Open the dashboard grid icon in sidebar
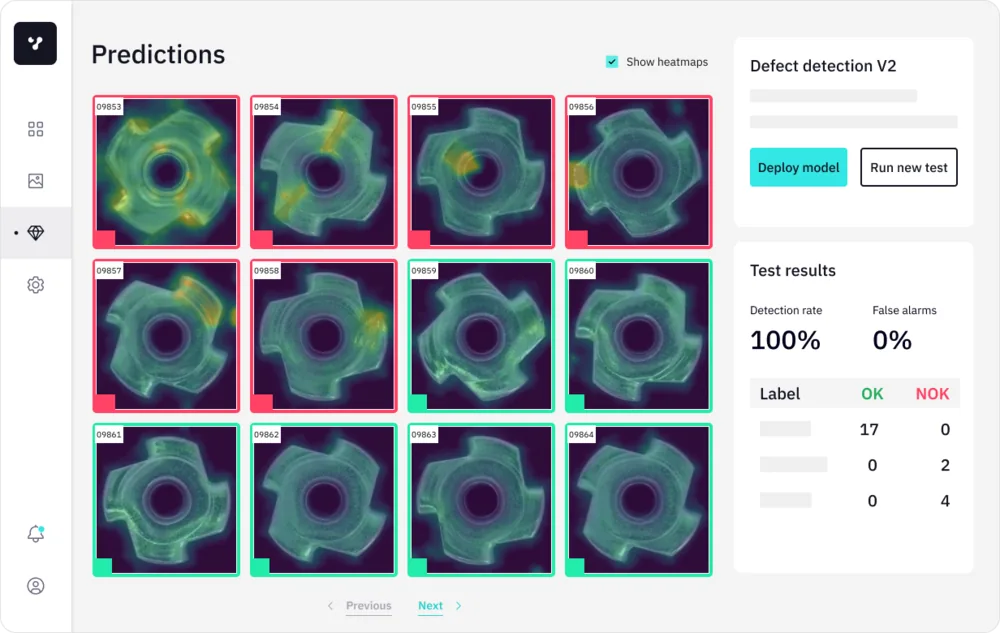 tap(36, 129)
